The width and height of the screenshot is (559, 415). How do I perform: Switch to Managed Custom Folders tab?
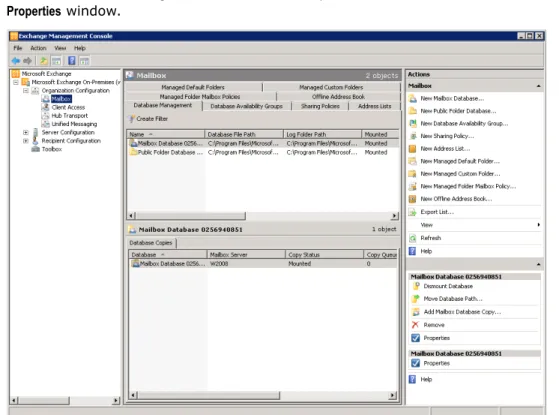[331, 87]
